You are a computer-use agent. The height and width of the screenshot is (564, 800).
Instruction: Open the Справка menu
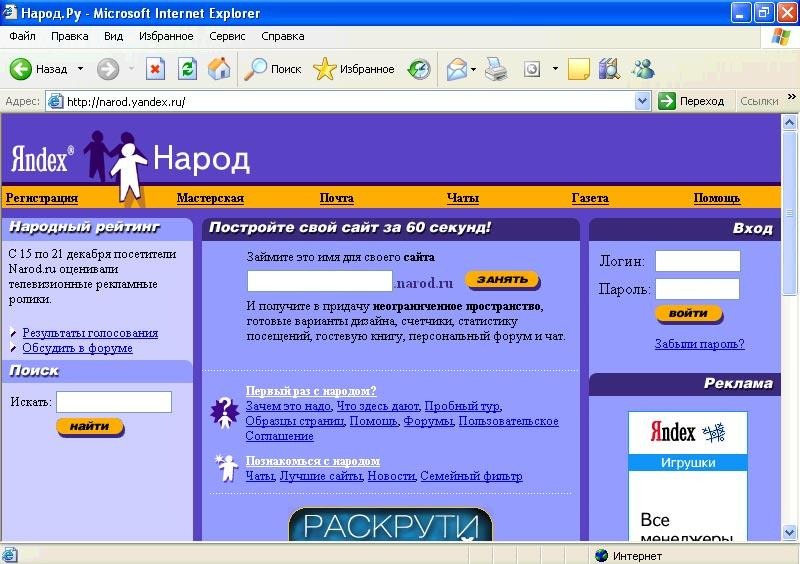point(283,36)
